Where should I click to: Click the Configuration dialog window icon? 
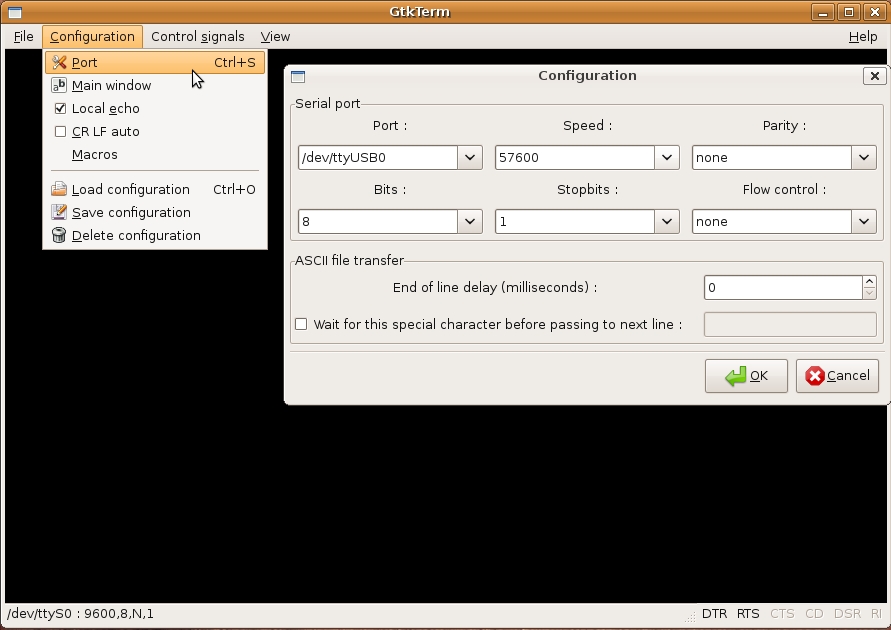coord(298,76)
